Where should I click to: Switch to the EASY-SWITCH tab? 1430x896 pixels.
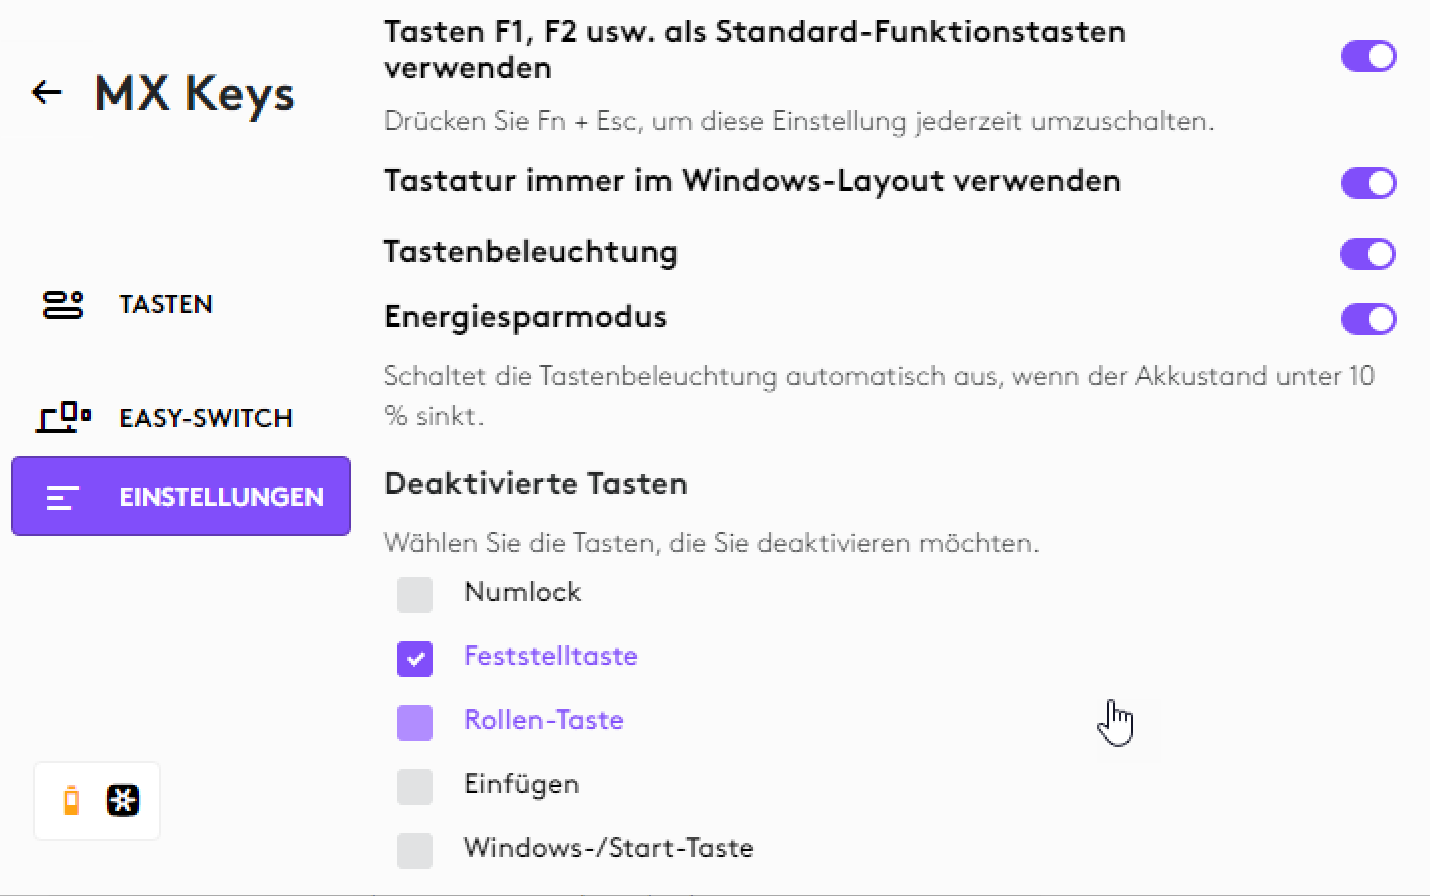[x=206, y=418]
